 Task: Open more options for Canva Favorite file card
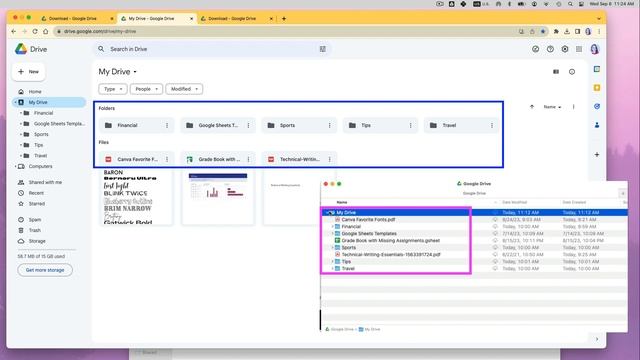click(167, 159)
